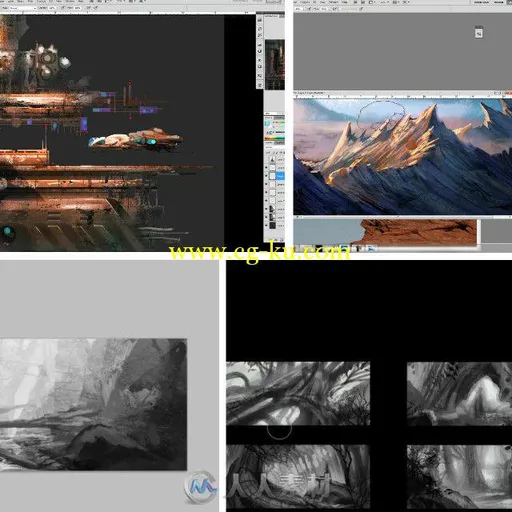
Task: Hide the layer directly below the selected layer
Action: pyautogui.click(x=266, y=184)
